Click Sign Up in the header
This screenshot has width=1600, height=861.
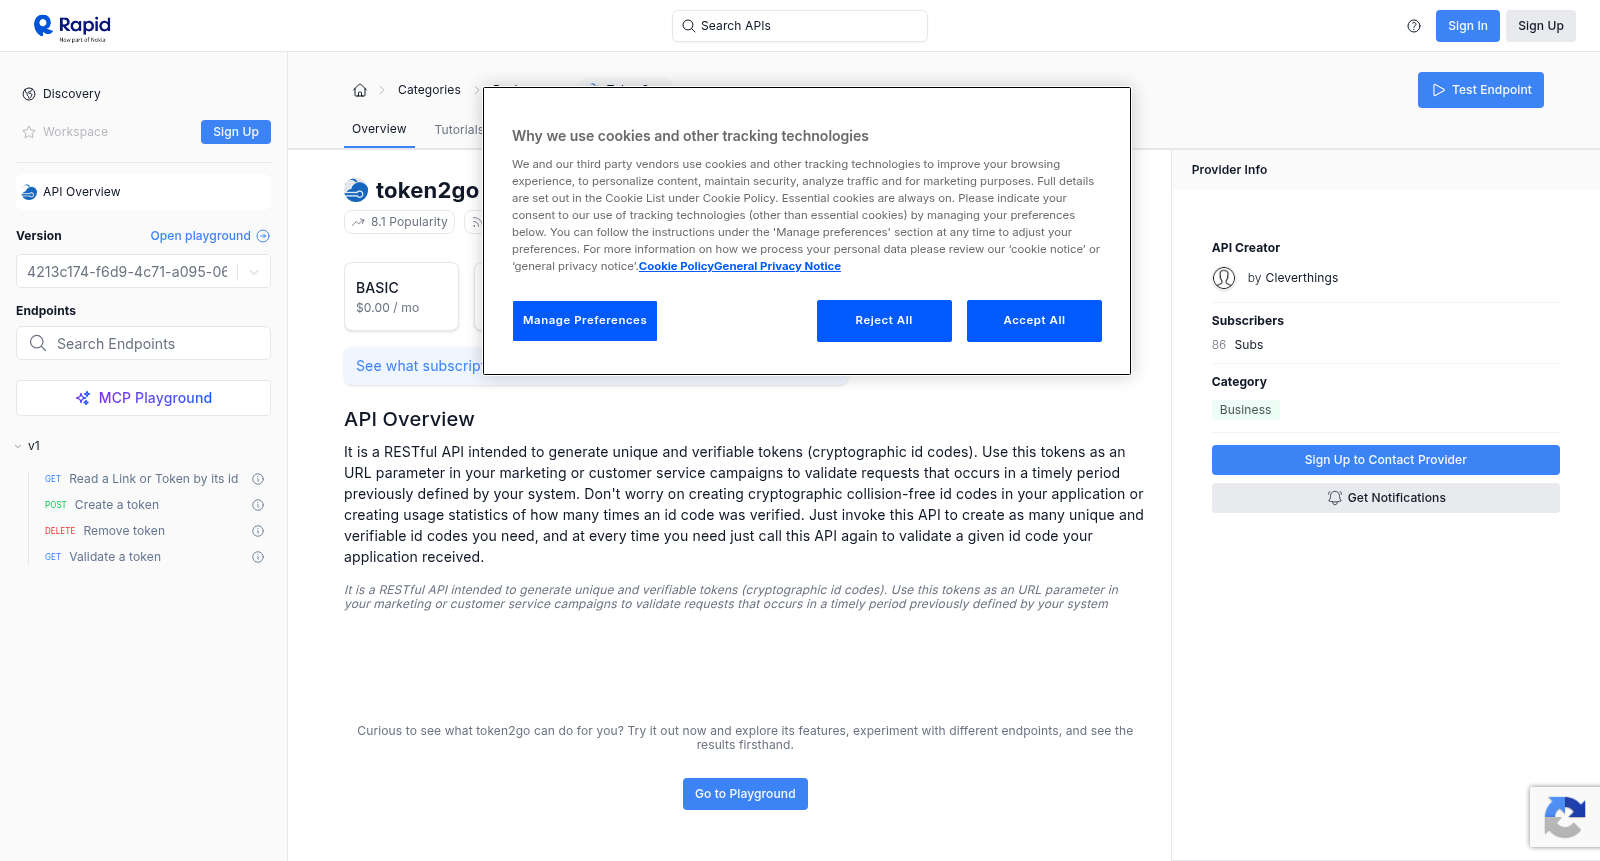tap(1541, 26)
